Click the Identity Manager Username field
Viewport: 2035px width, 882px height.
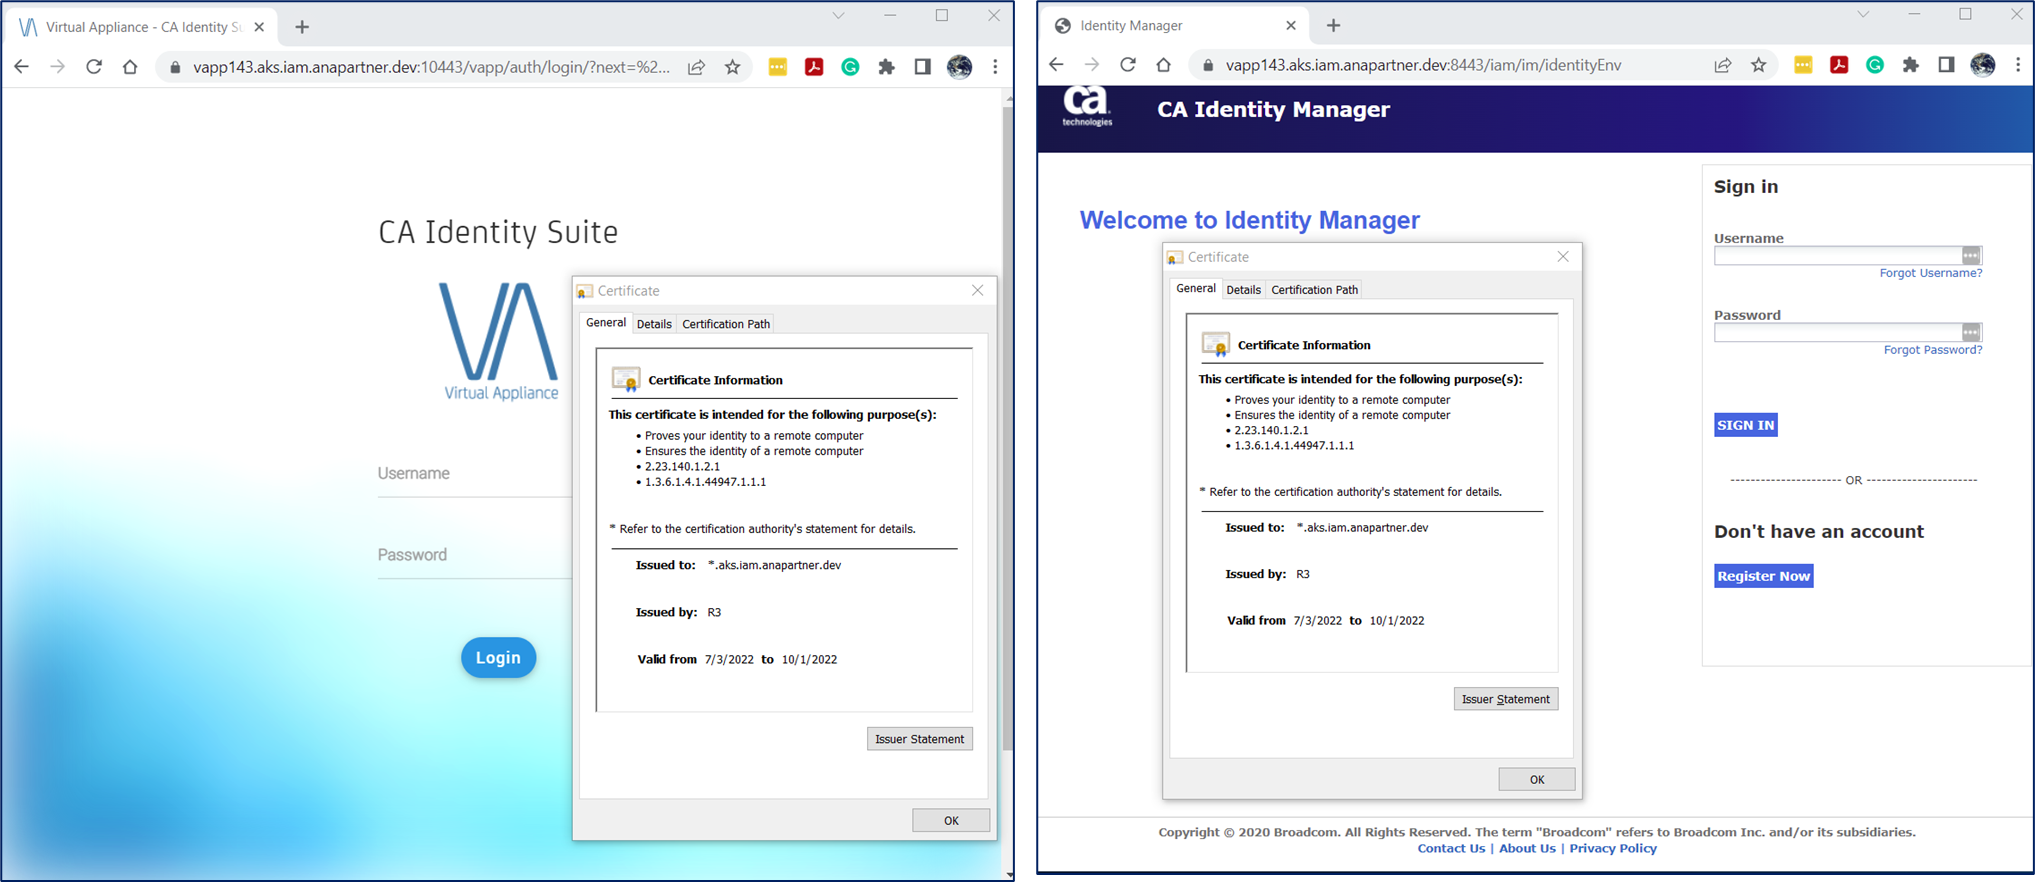click(x=1837, y=256)
